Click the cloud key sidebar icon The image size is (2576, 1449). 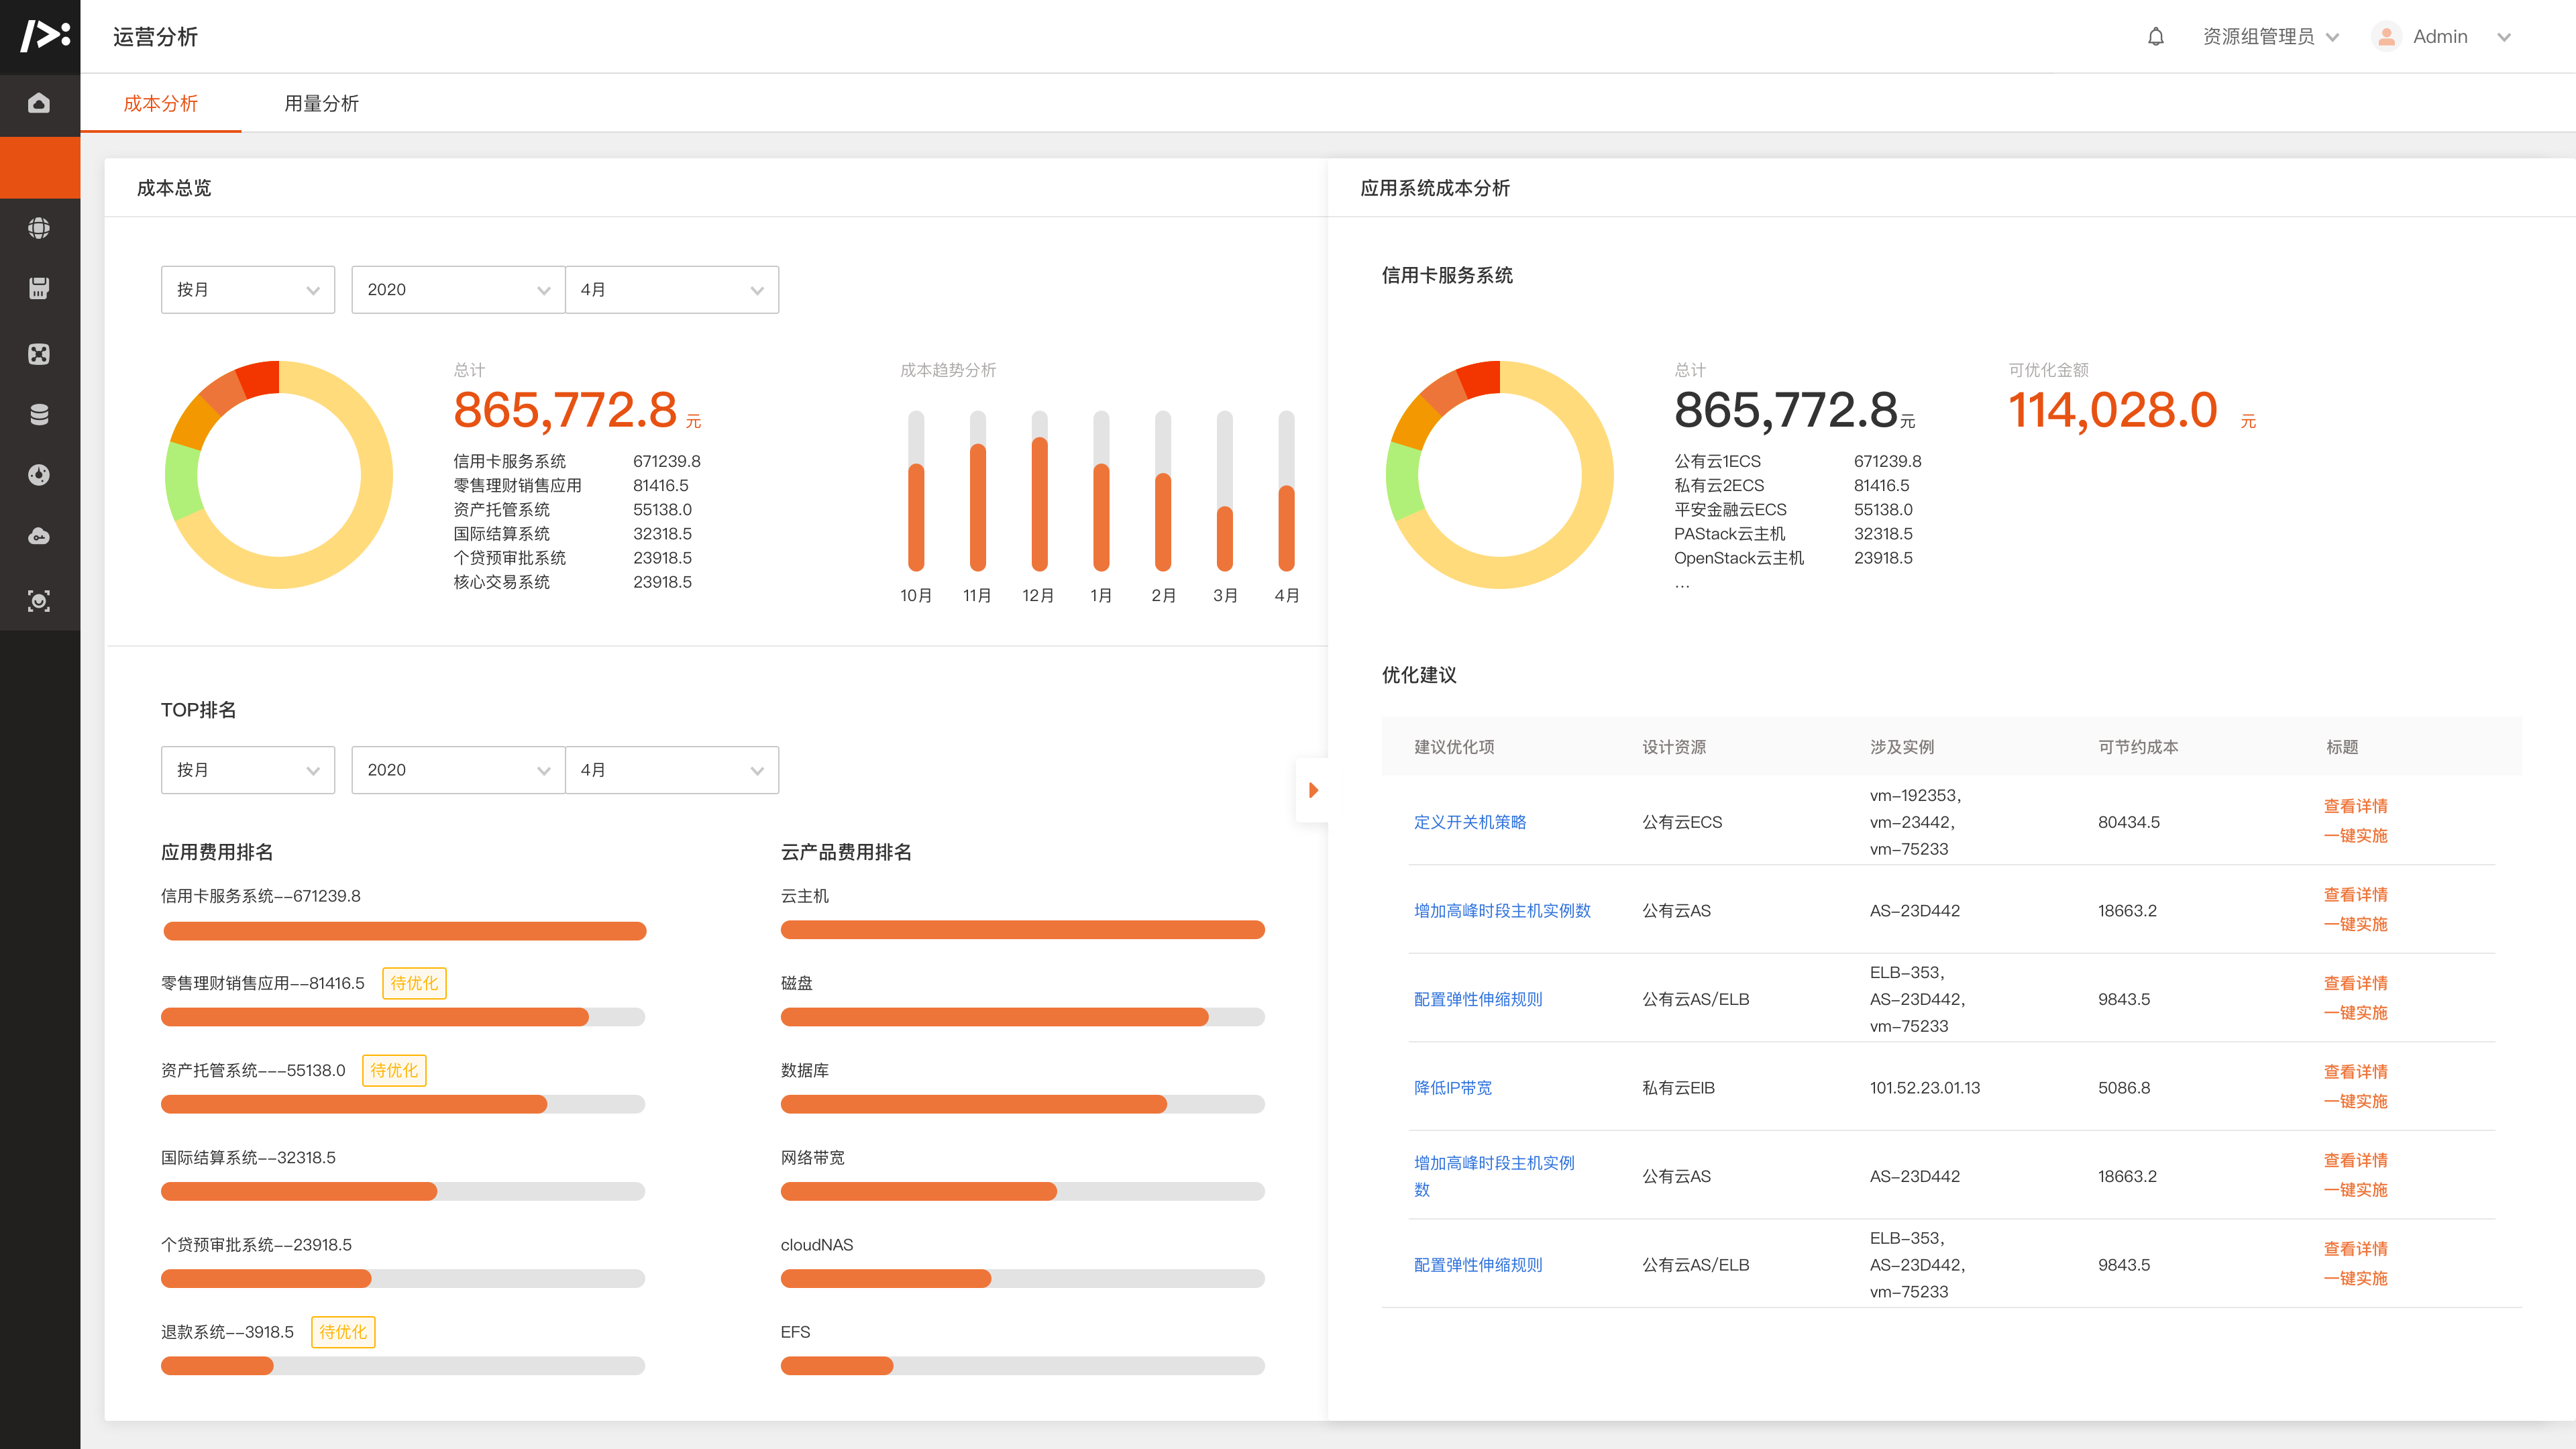(39, 537)
